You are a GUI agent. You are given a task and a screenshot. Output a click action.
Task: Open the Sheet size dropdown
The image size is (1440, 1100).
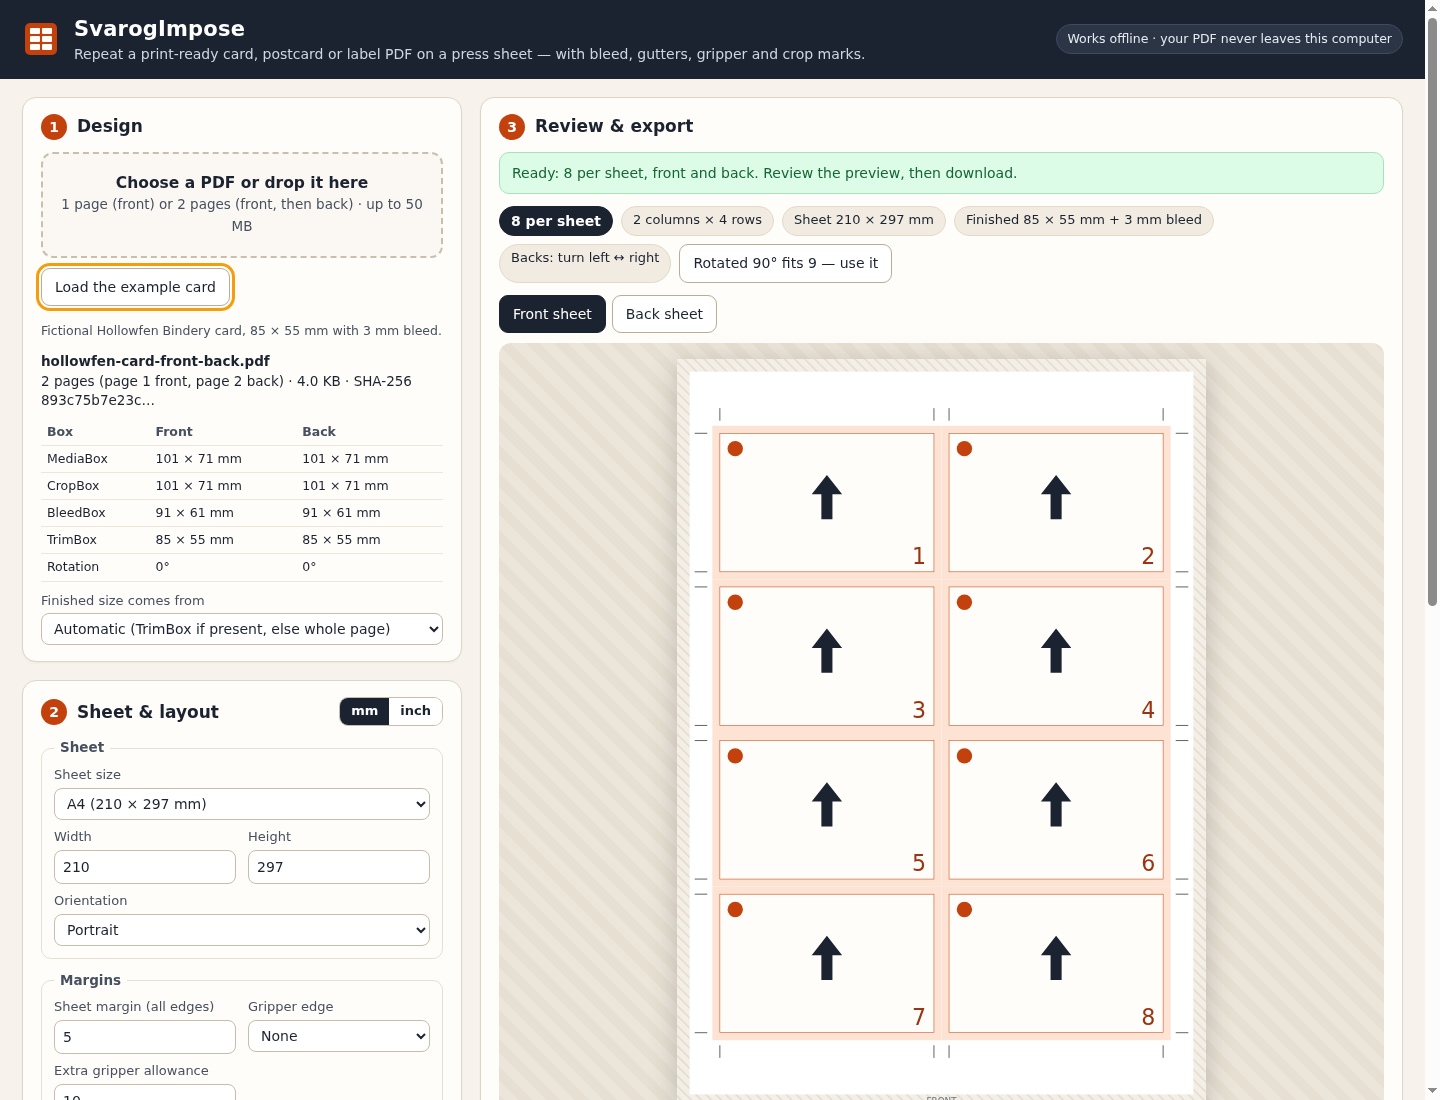coord(242,804)
